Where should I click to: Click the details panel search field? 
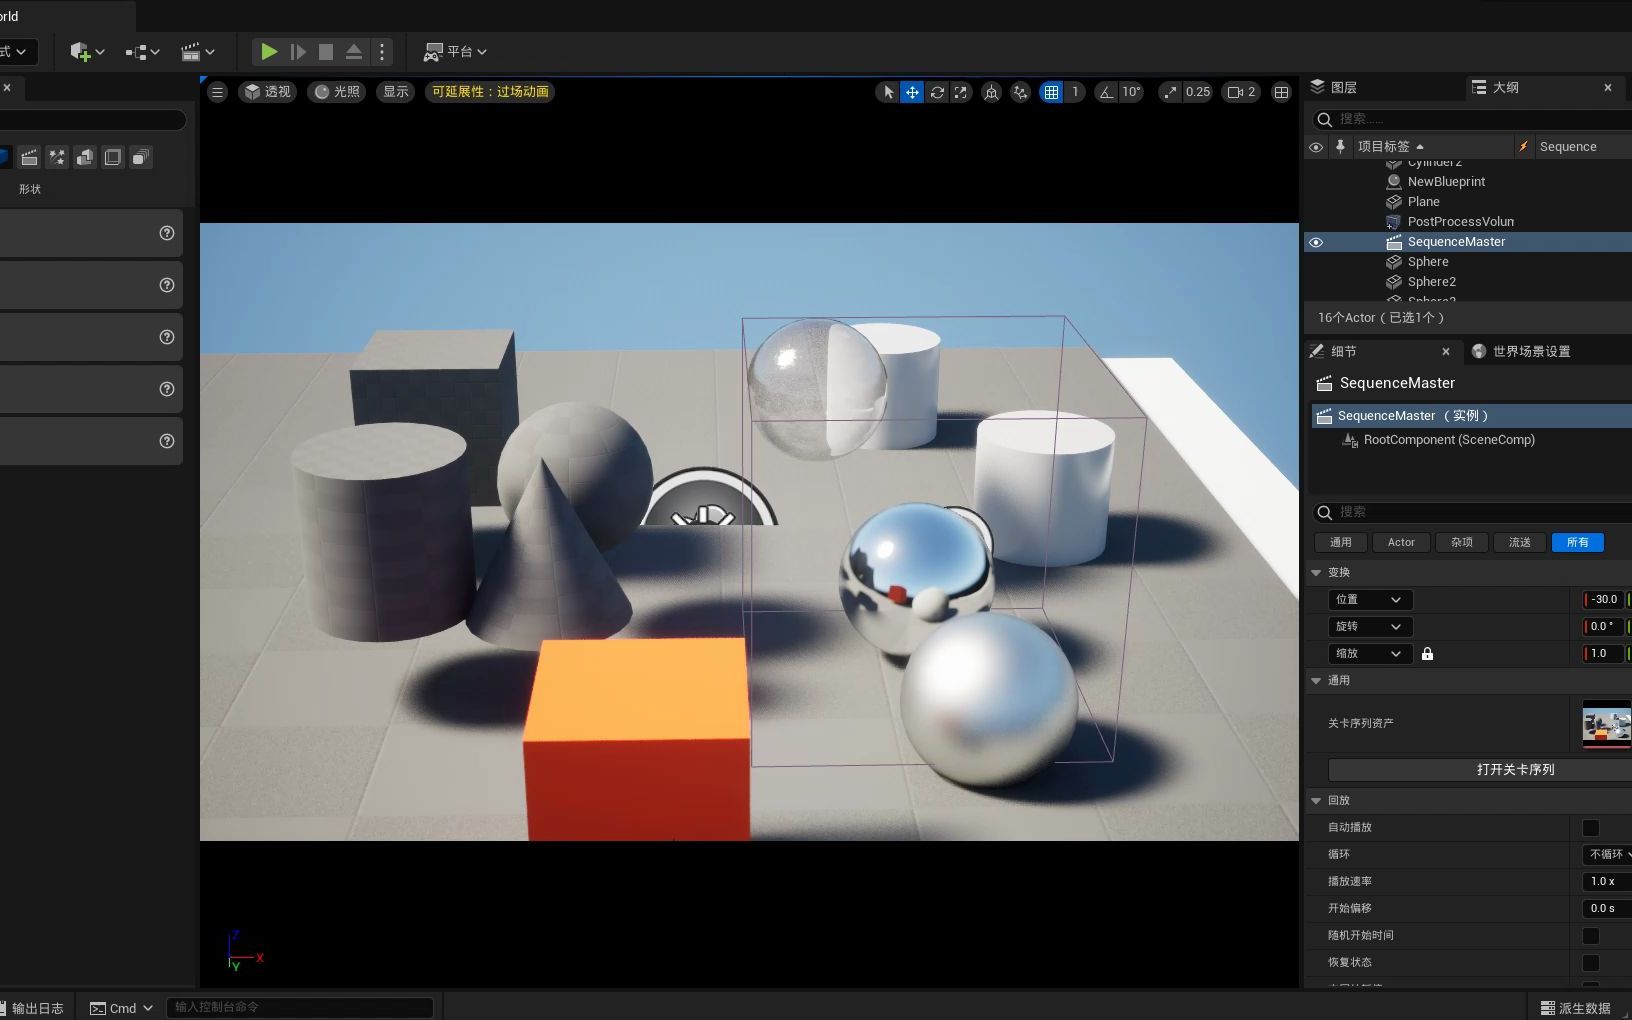1470,512
